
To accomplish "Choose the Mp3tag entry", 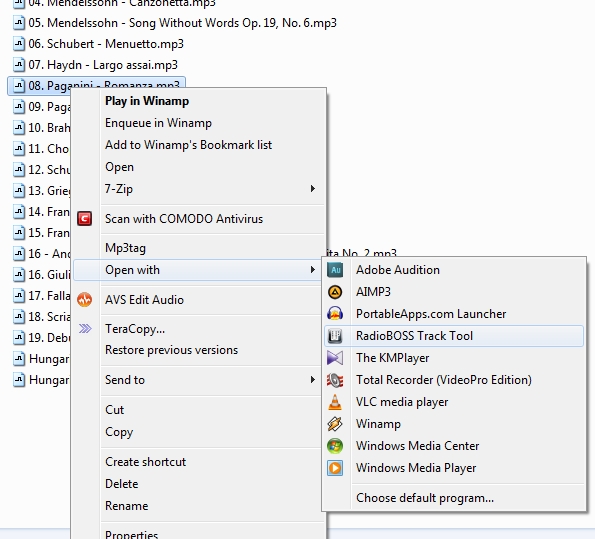I will [125, 248].
